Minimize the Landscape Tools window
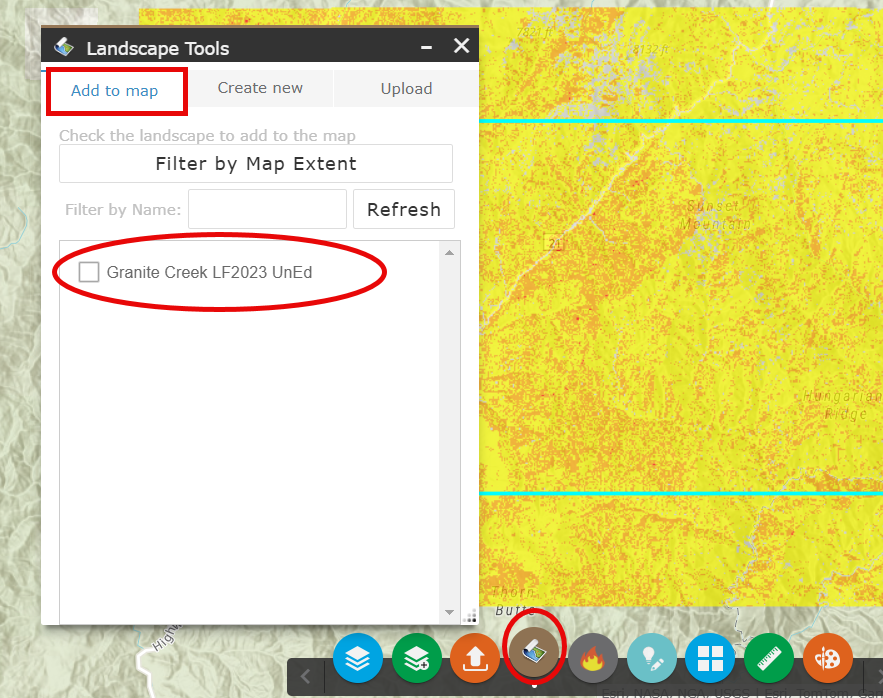The height and width of the screenshot is (698, 883). [426, 45]
